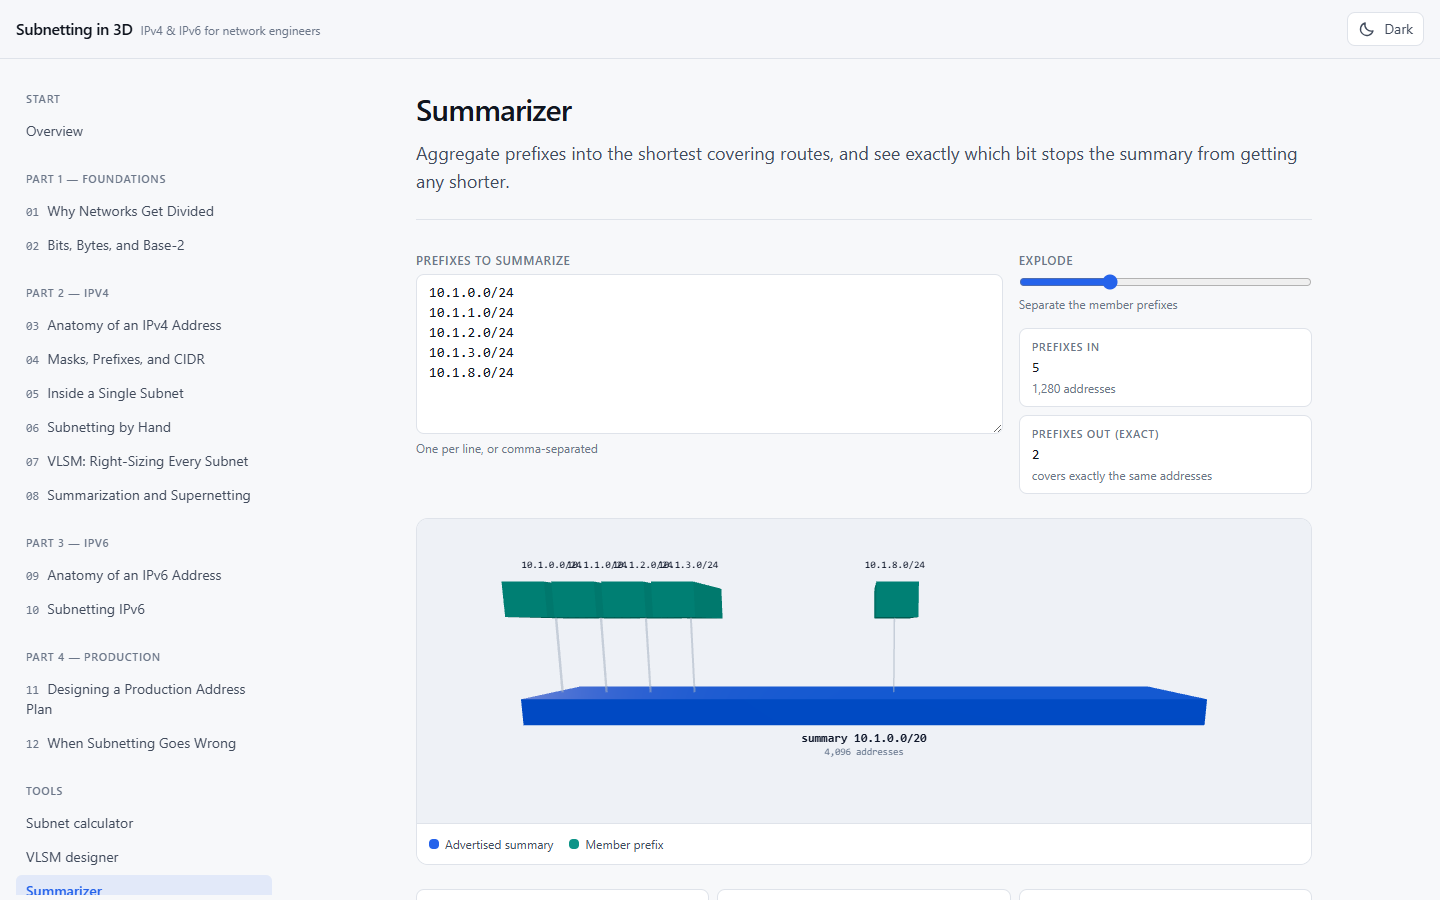
Task: Click the moon icon in Dark button
Action: tap(1367, 30)
